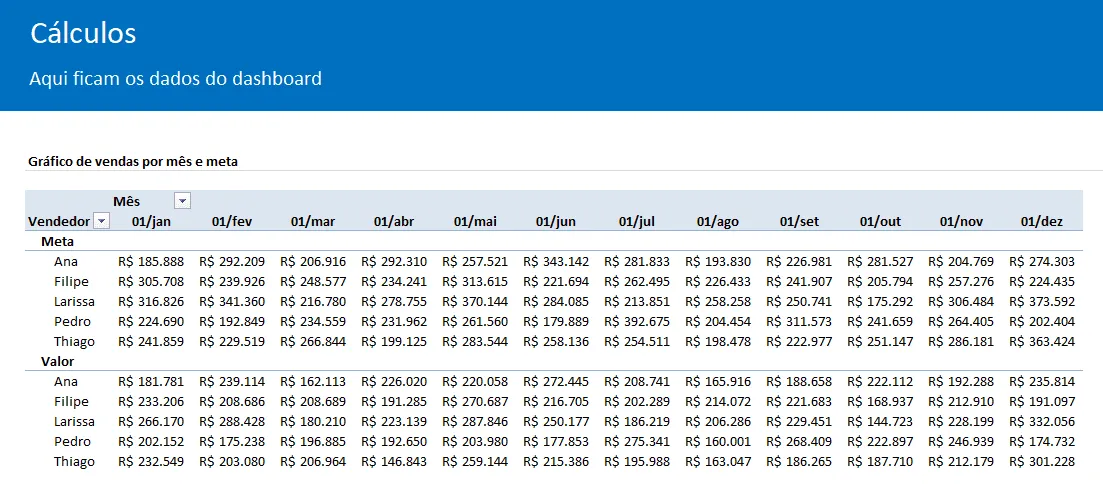
Task: Click the Cálculos title text
Action: pyautogui.click(x=83, y=34)
